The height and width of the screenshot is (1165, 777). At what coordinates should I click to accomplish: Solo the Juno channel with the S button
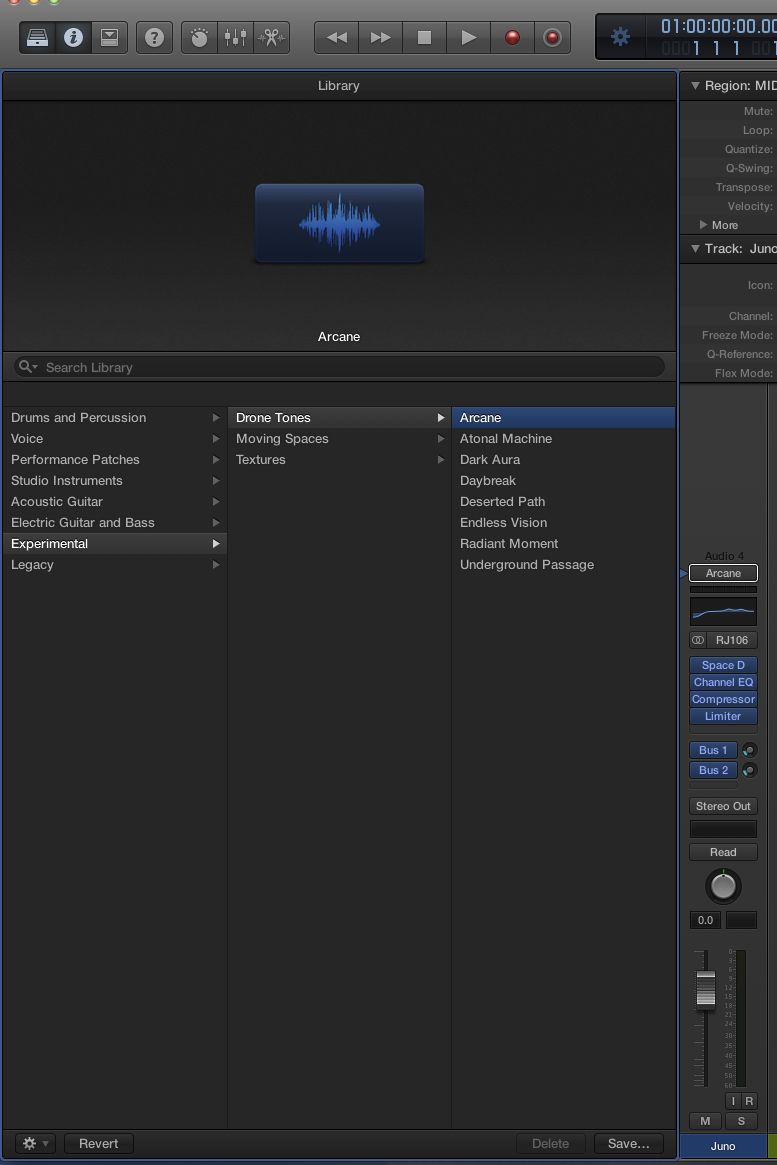pos(741,1121)
